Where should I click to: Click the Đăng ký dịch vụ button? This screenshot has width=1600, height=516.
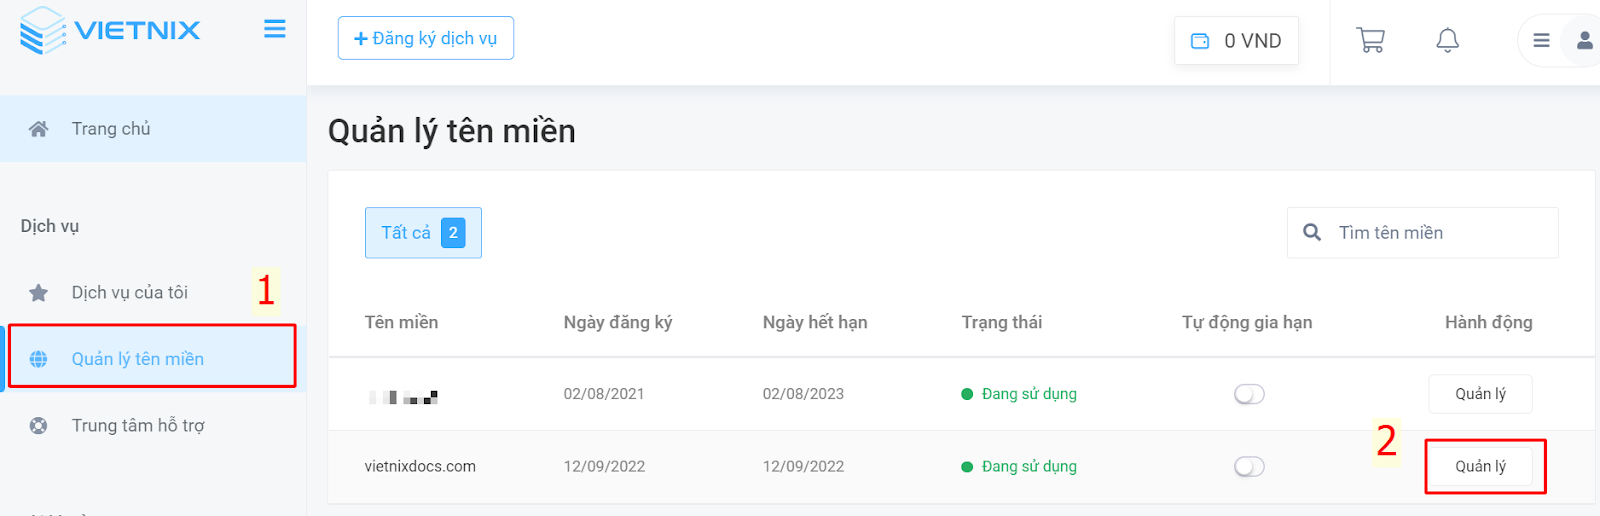426,38
